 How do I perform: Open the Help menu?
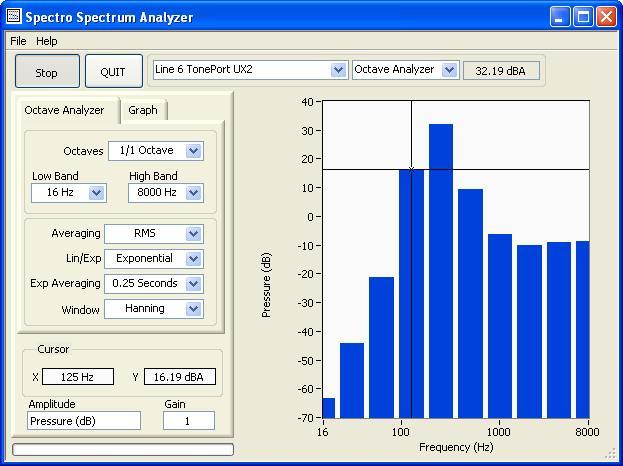[47, 41]
